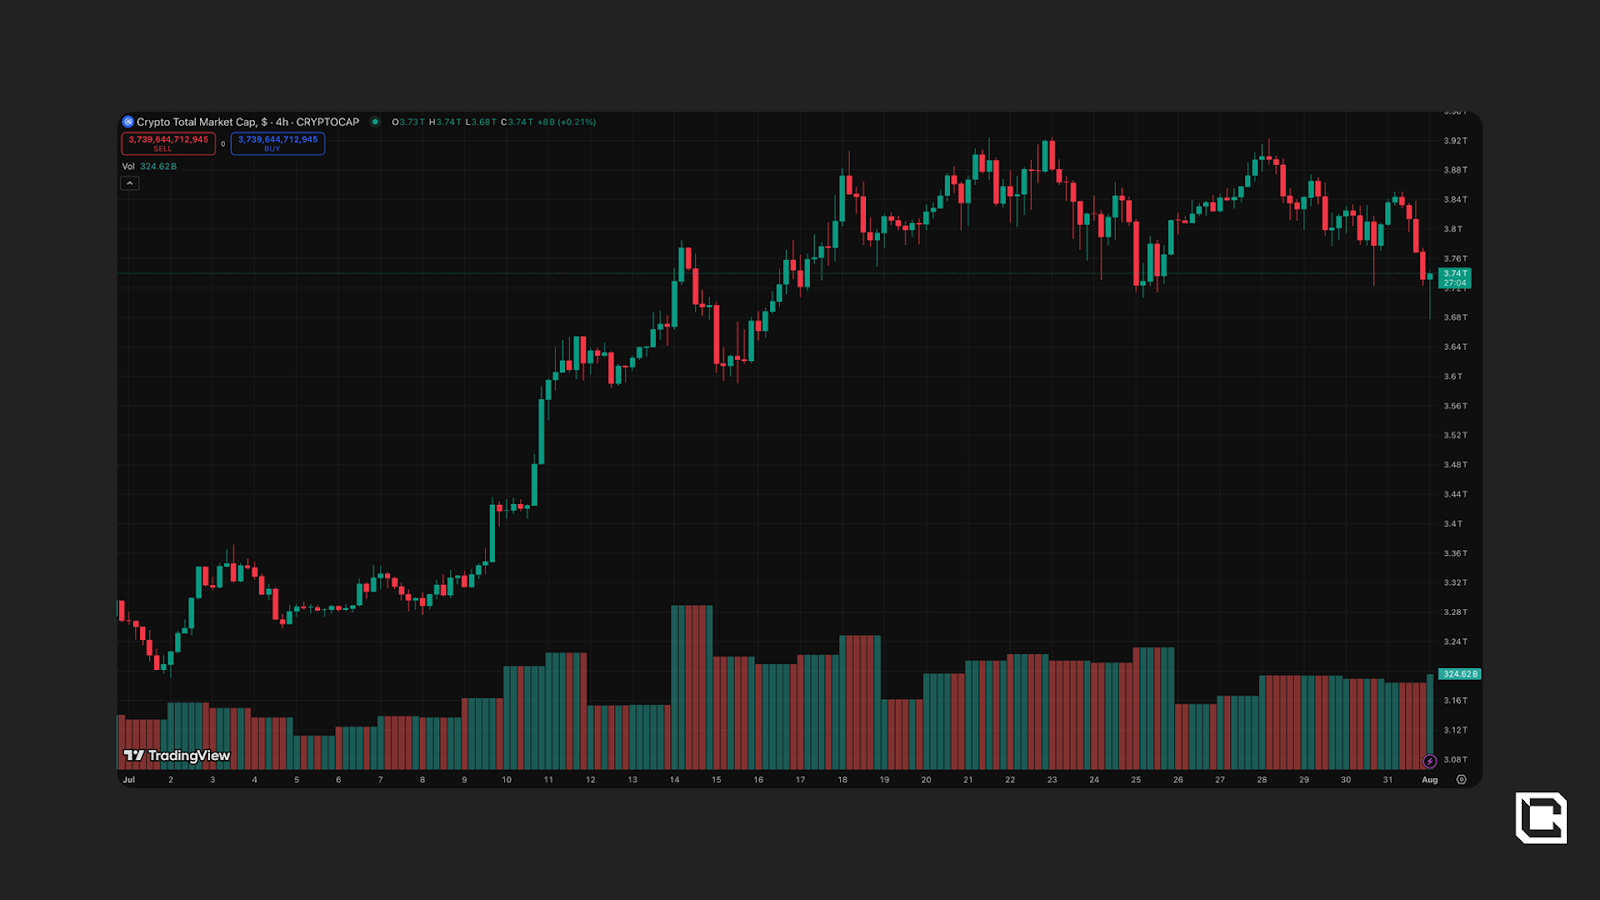Click the open value O3.73T
Image resolution: width=1600 pixels, height=900 pixels.
[x=408, y=122]
